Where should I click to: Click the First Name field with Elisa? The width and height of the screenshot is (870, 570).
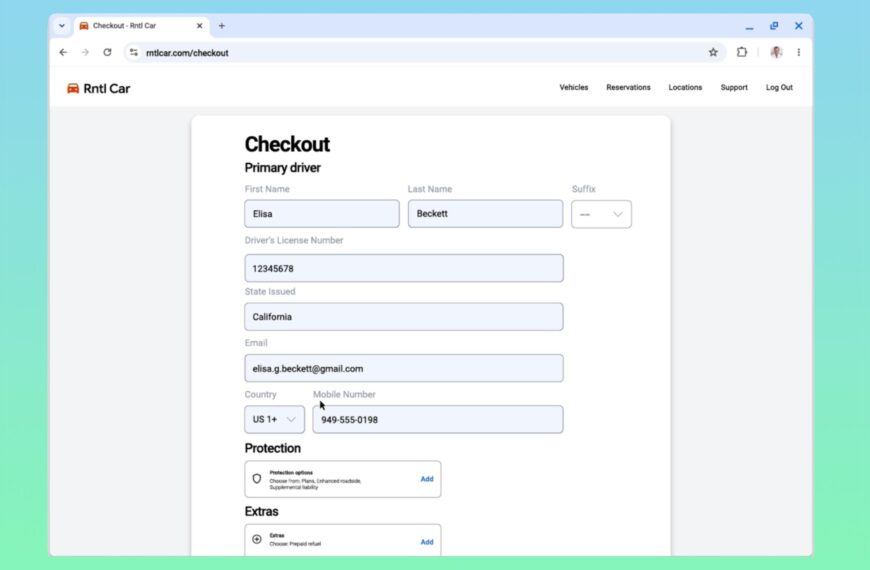coord(322,214)
